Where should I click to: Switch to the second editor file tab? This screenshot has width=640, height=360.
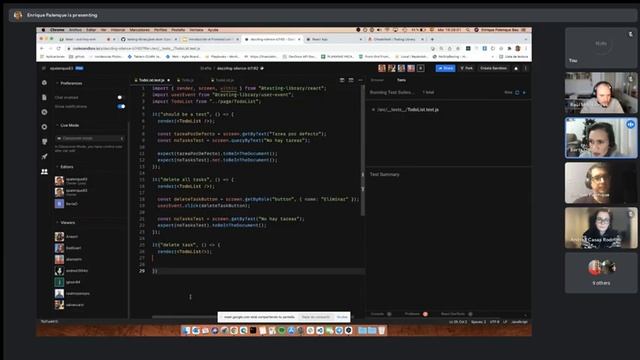tap(186, 80)
